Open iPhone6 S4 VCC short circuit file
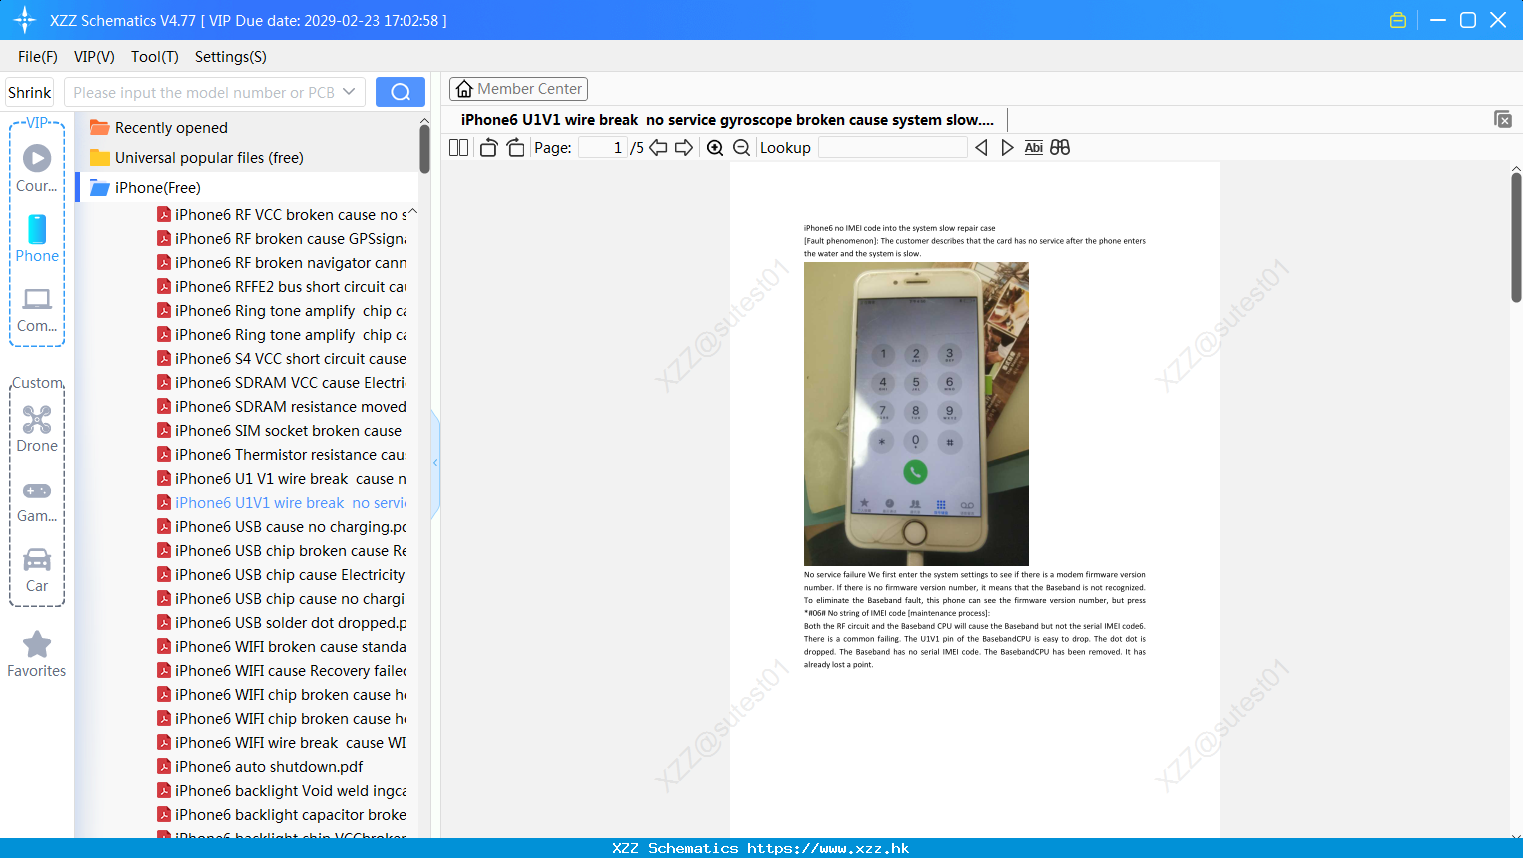The image size is (1523, 858). [x=282, y=359]
